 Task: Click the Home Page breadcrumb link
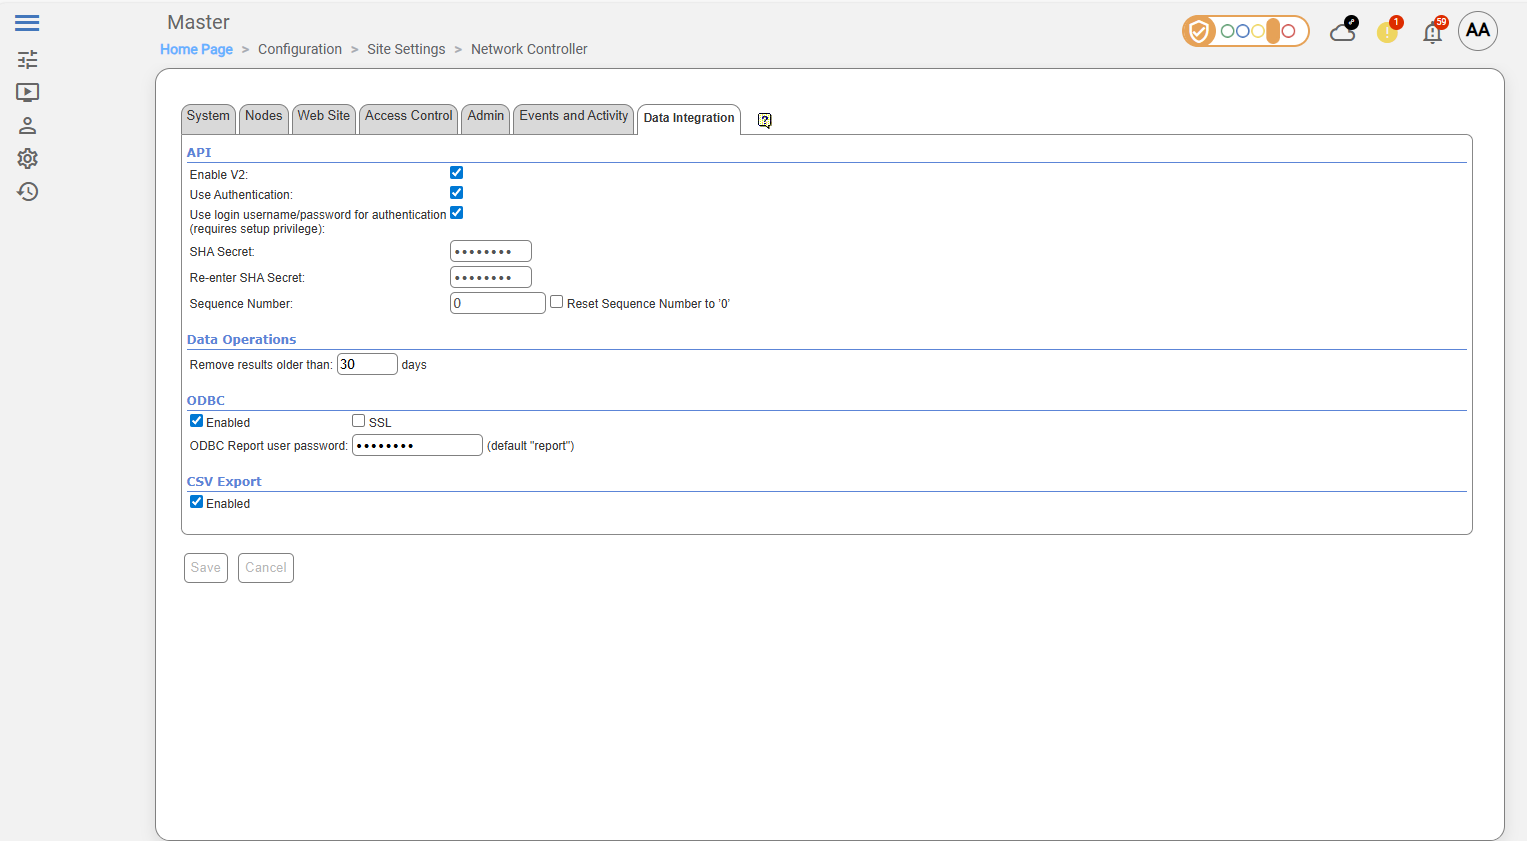pyautogui.click(x=196, y=49)
